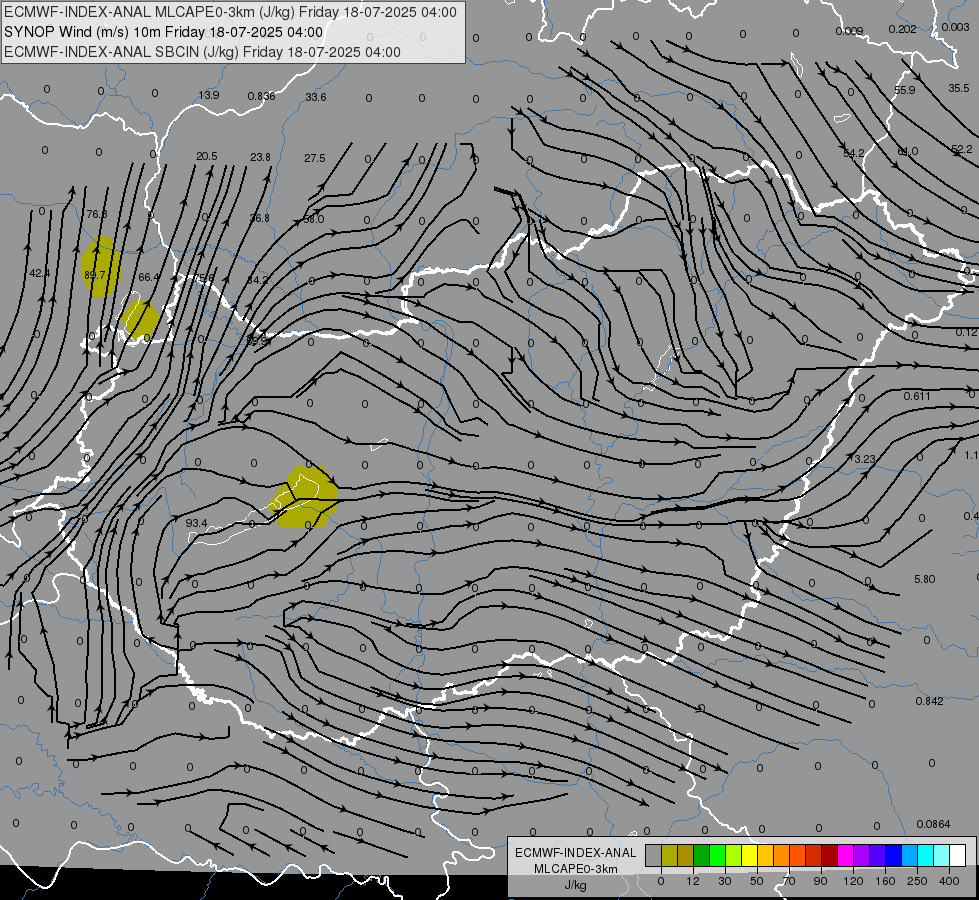Click the SBCIN title line in header
Screen dimensions: 979x900
(x=202, y=52)
